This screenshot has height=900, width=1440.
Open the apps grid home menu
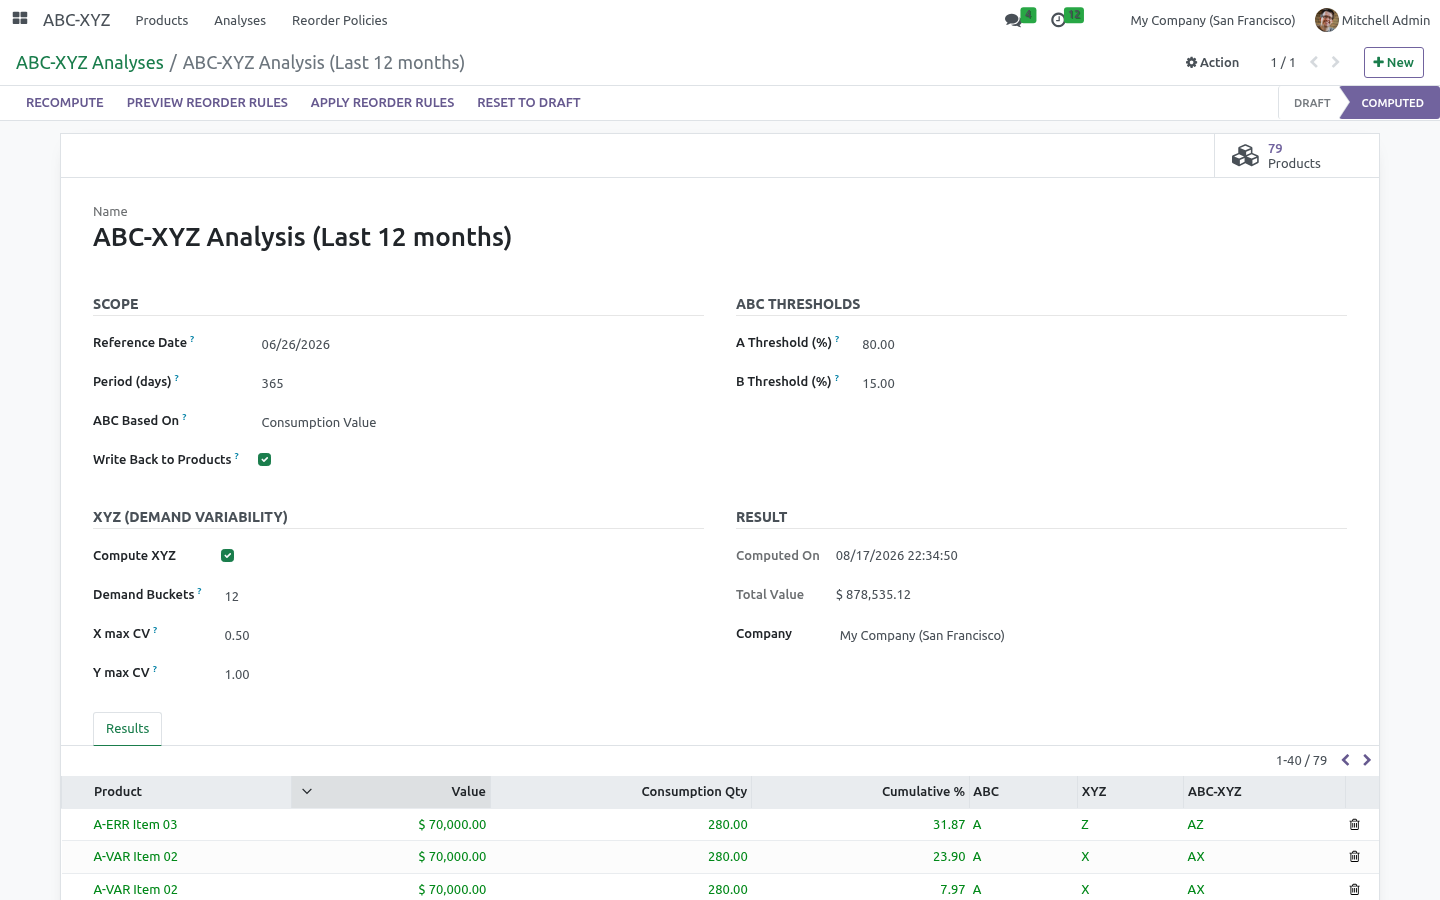(20, 19)
